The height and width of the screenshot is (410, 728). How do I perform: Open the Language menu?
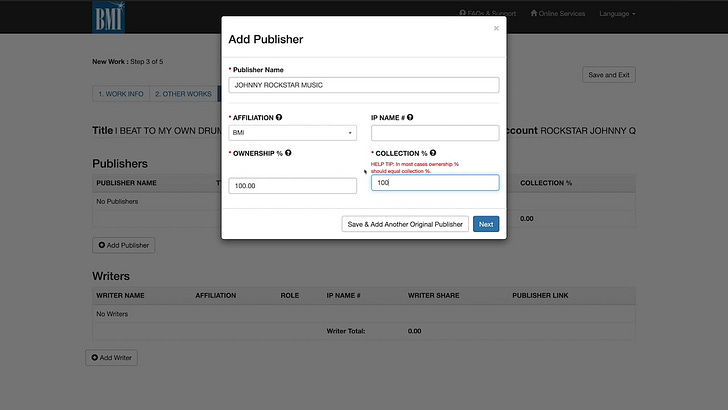(x=617, y=13)
